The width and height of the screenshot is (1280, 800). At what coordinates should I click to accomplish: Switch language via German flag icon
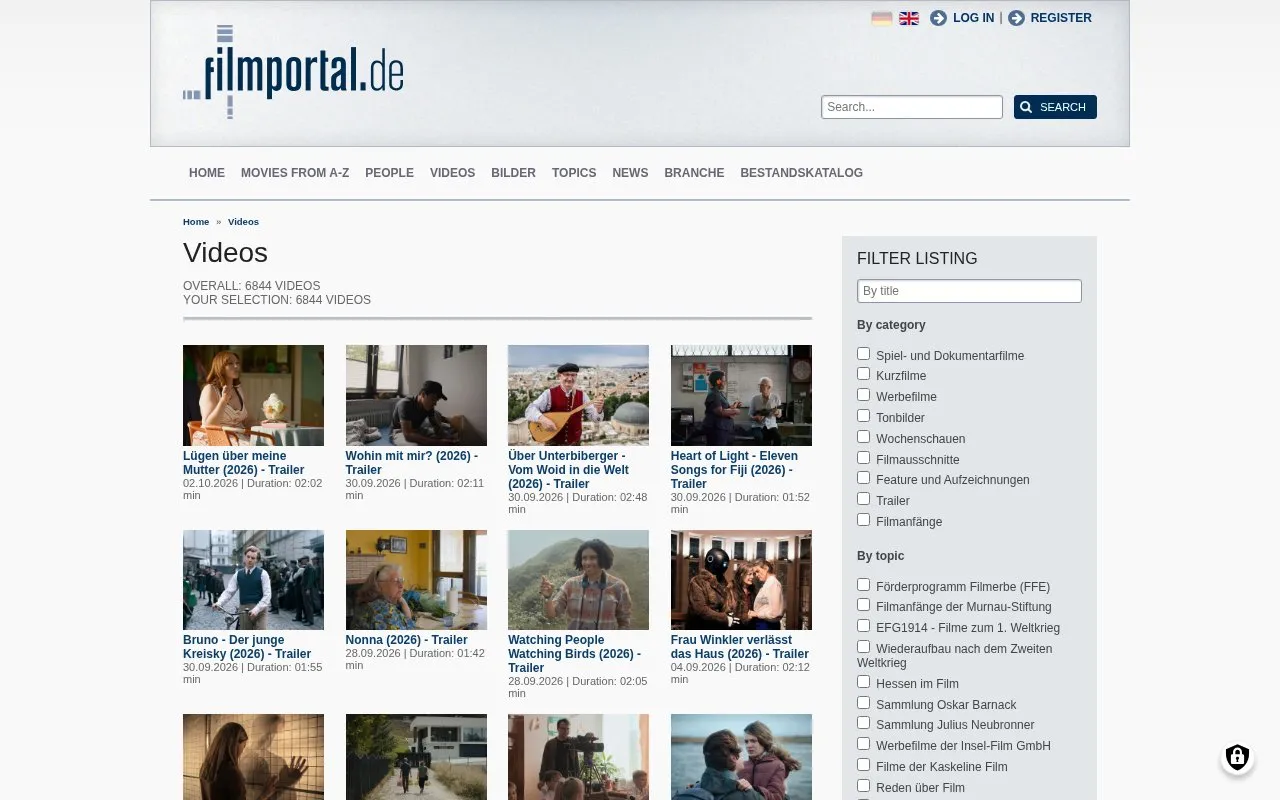point(881,18)
